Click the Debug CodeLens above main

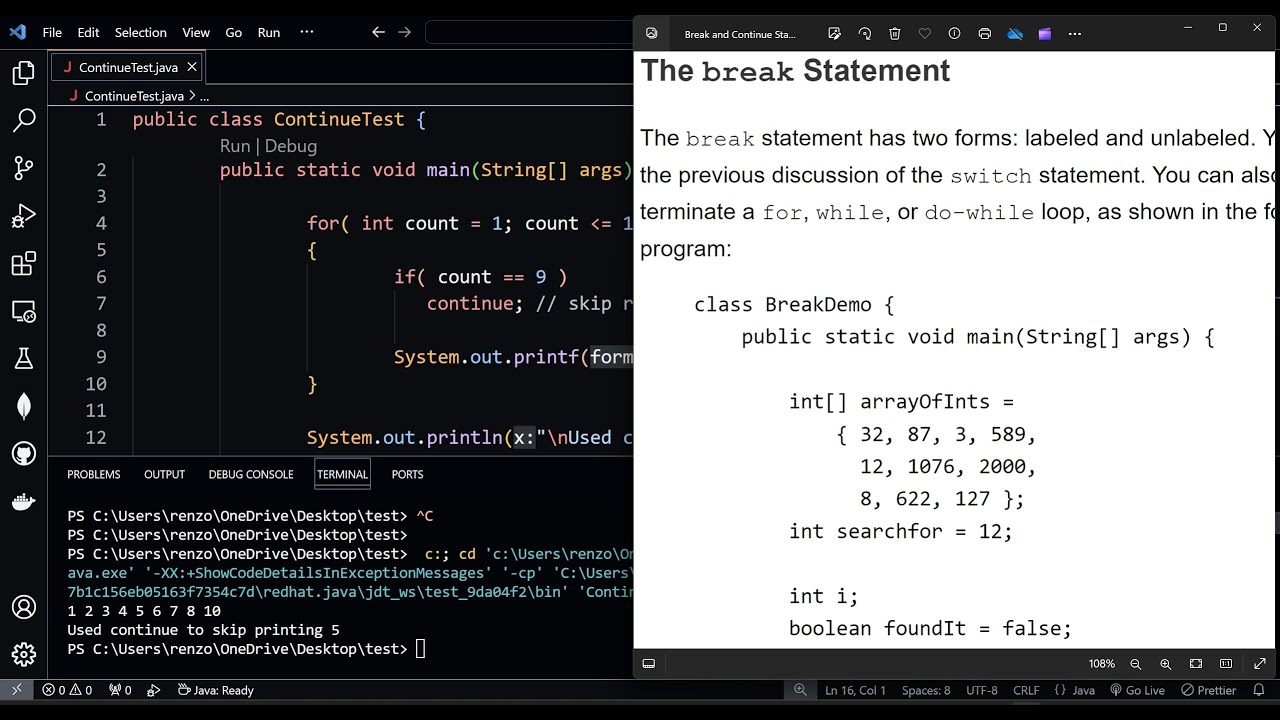[x=291, y=146]
